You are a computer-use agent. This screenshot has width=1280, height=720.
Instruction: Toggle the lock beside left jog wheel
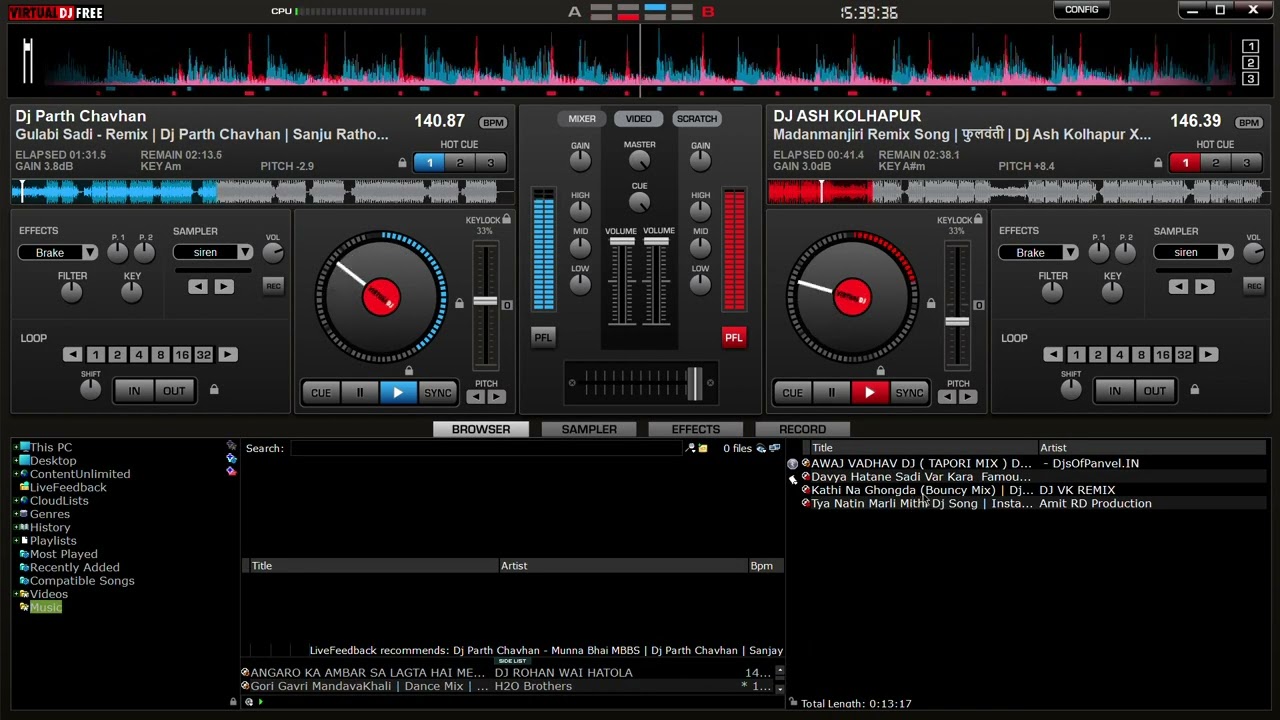(x=459, y=304)
